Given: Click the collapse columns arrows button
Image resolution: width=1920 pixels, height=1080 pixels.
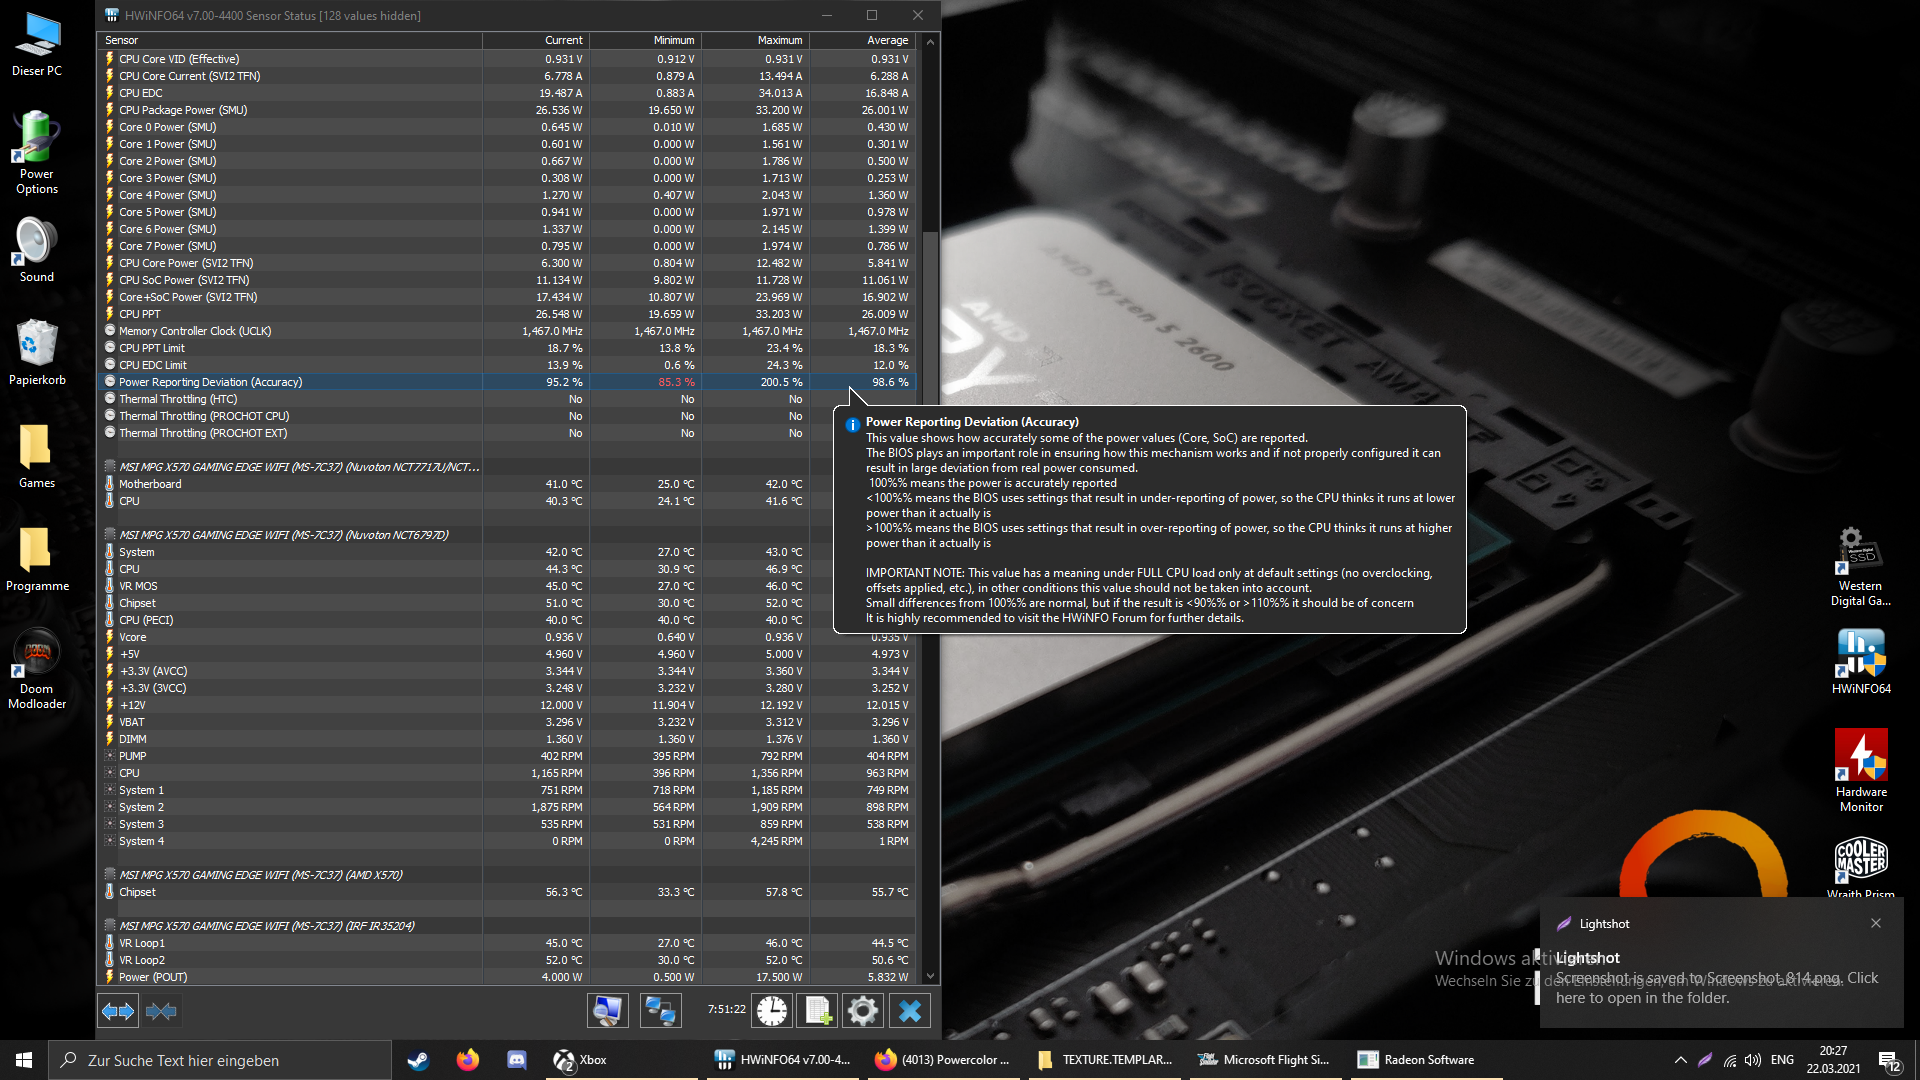Looking at the screenshot, I should pyautogui.click(x=161, y=1011).
